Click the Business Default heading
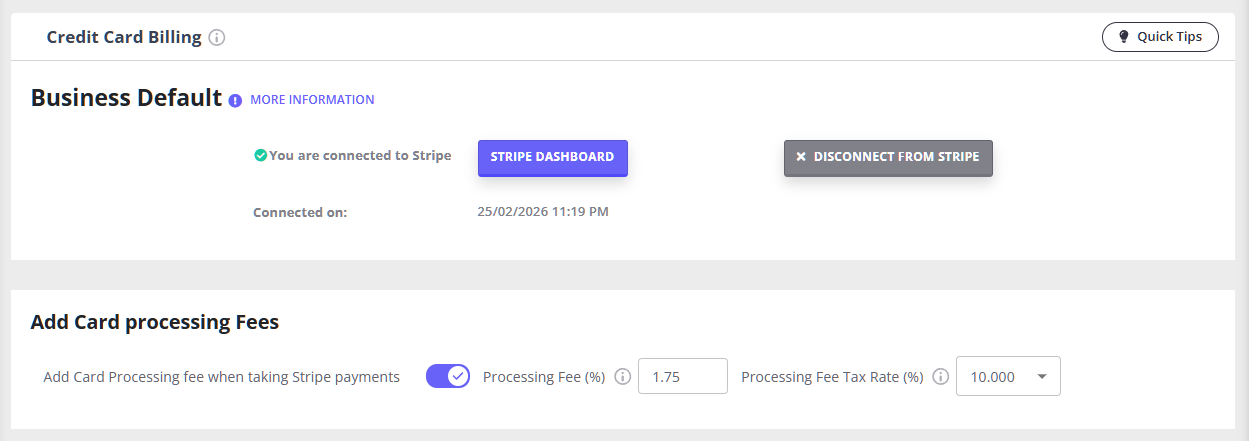This screenshot has width=1249, height=441. [126, 98]
